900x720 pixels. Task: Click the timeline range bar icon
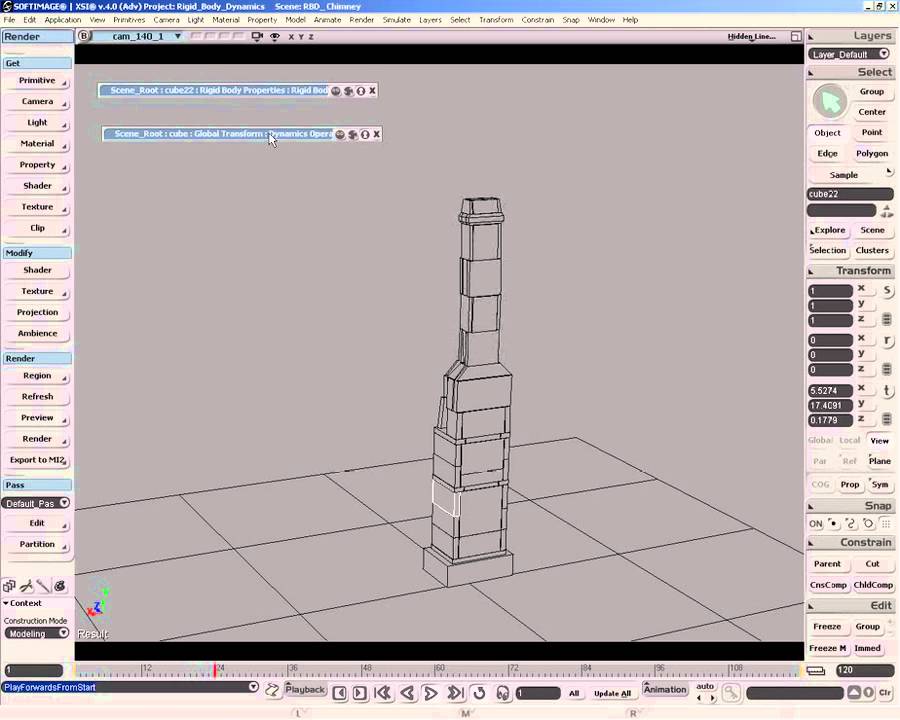tap(815, 670)
